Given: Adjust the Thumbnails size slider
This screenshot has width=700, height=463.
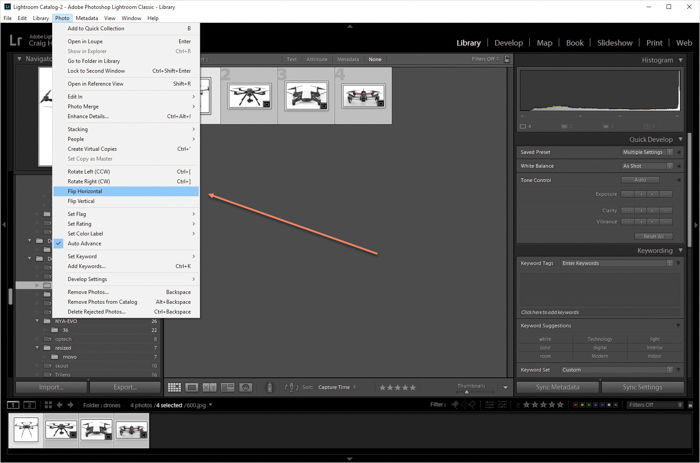Looking at the screenshot, I should coord(467,392).
